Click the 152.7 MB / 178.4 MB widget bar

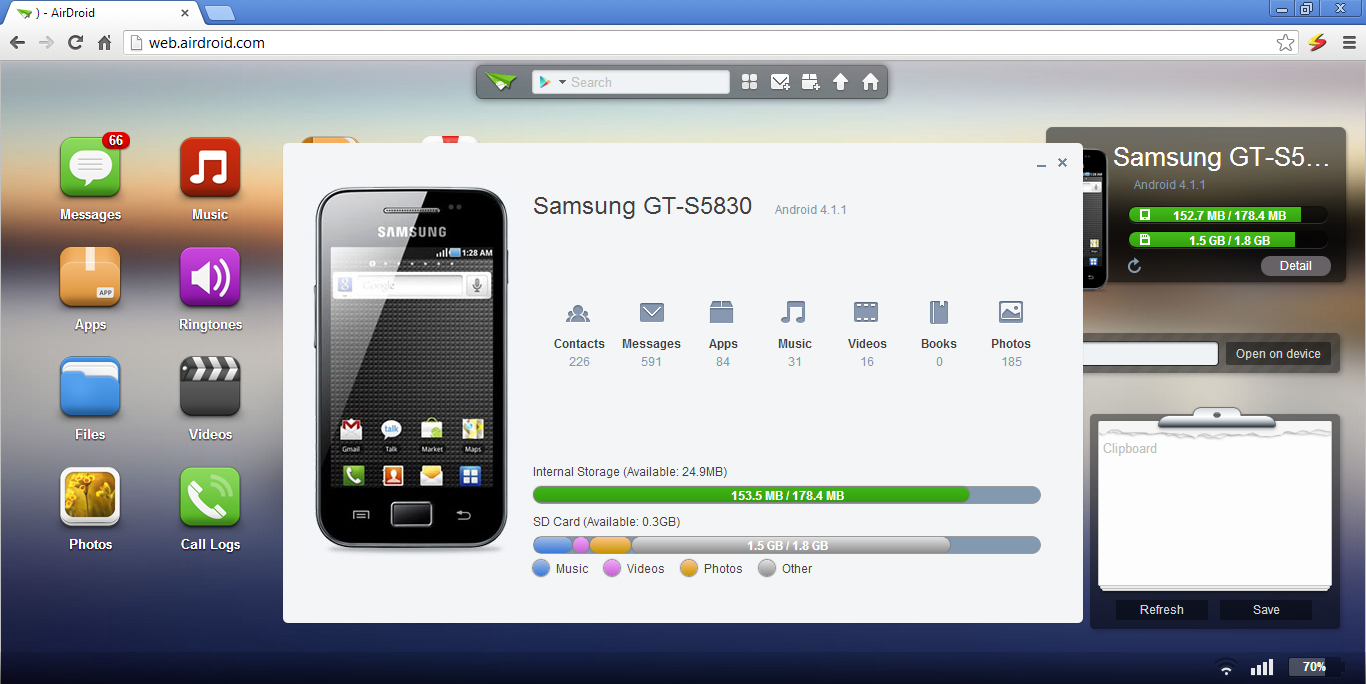pyautogui.click(x=1228, y=215)
